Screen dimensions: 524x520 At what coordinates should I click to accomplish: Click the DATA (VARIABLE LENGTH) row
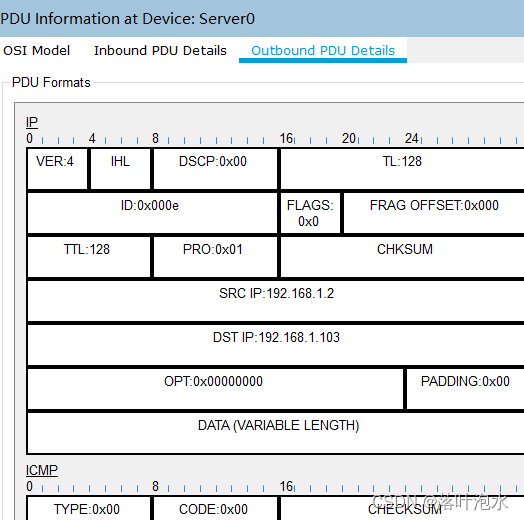point(276,433)
